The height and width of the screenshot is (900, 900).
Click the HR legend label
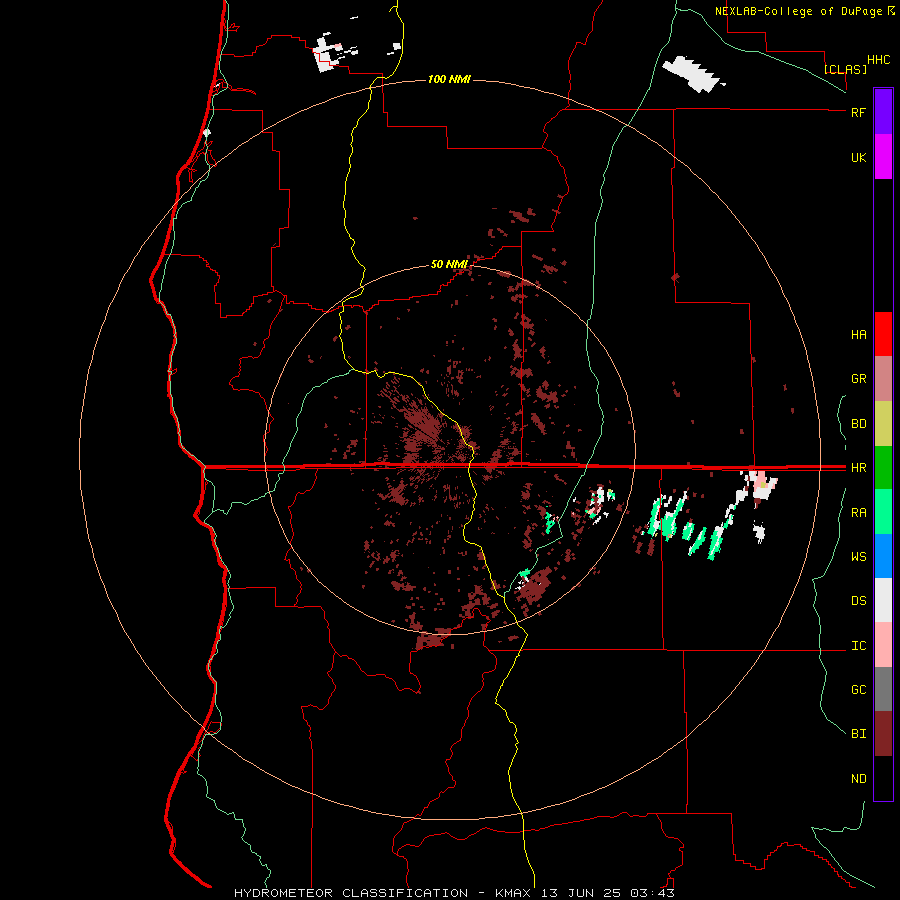[858, 468]
